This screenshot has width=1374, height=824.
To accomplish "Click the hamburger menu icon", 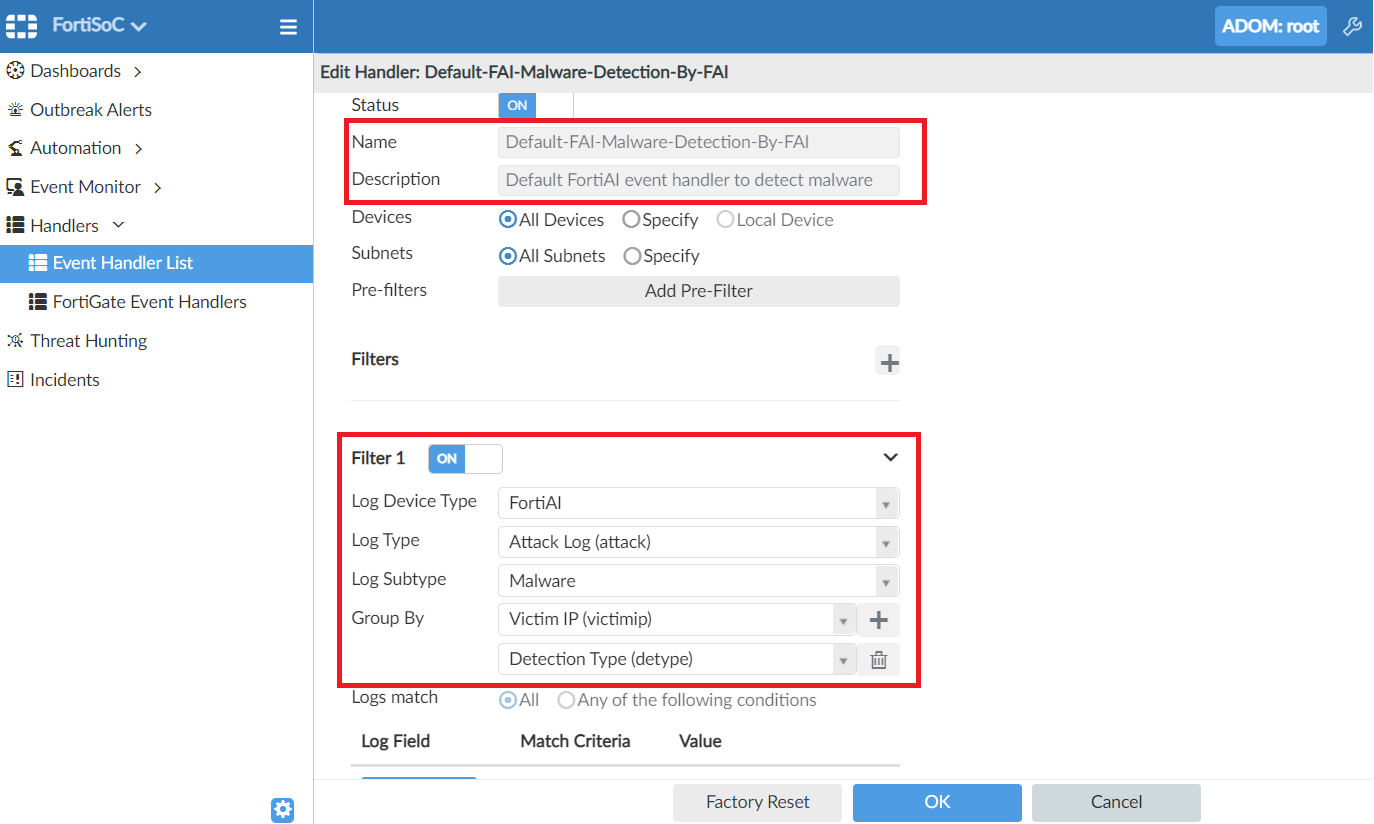I will pyautogui.click(x=288, y=27).
